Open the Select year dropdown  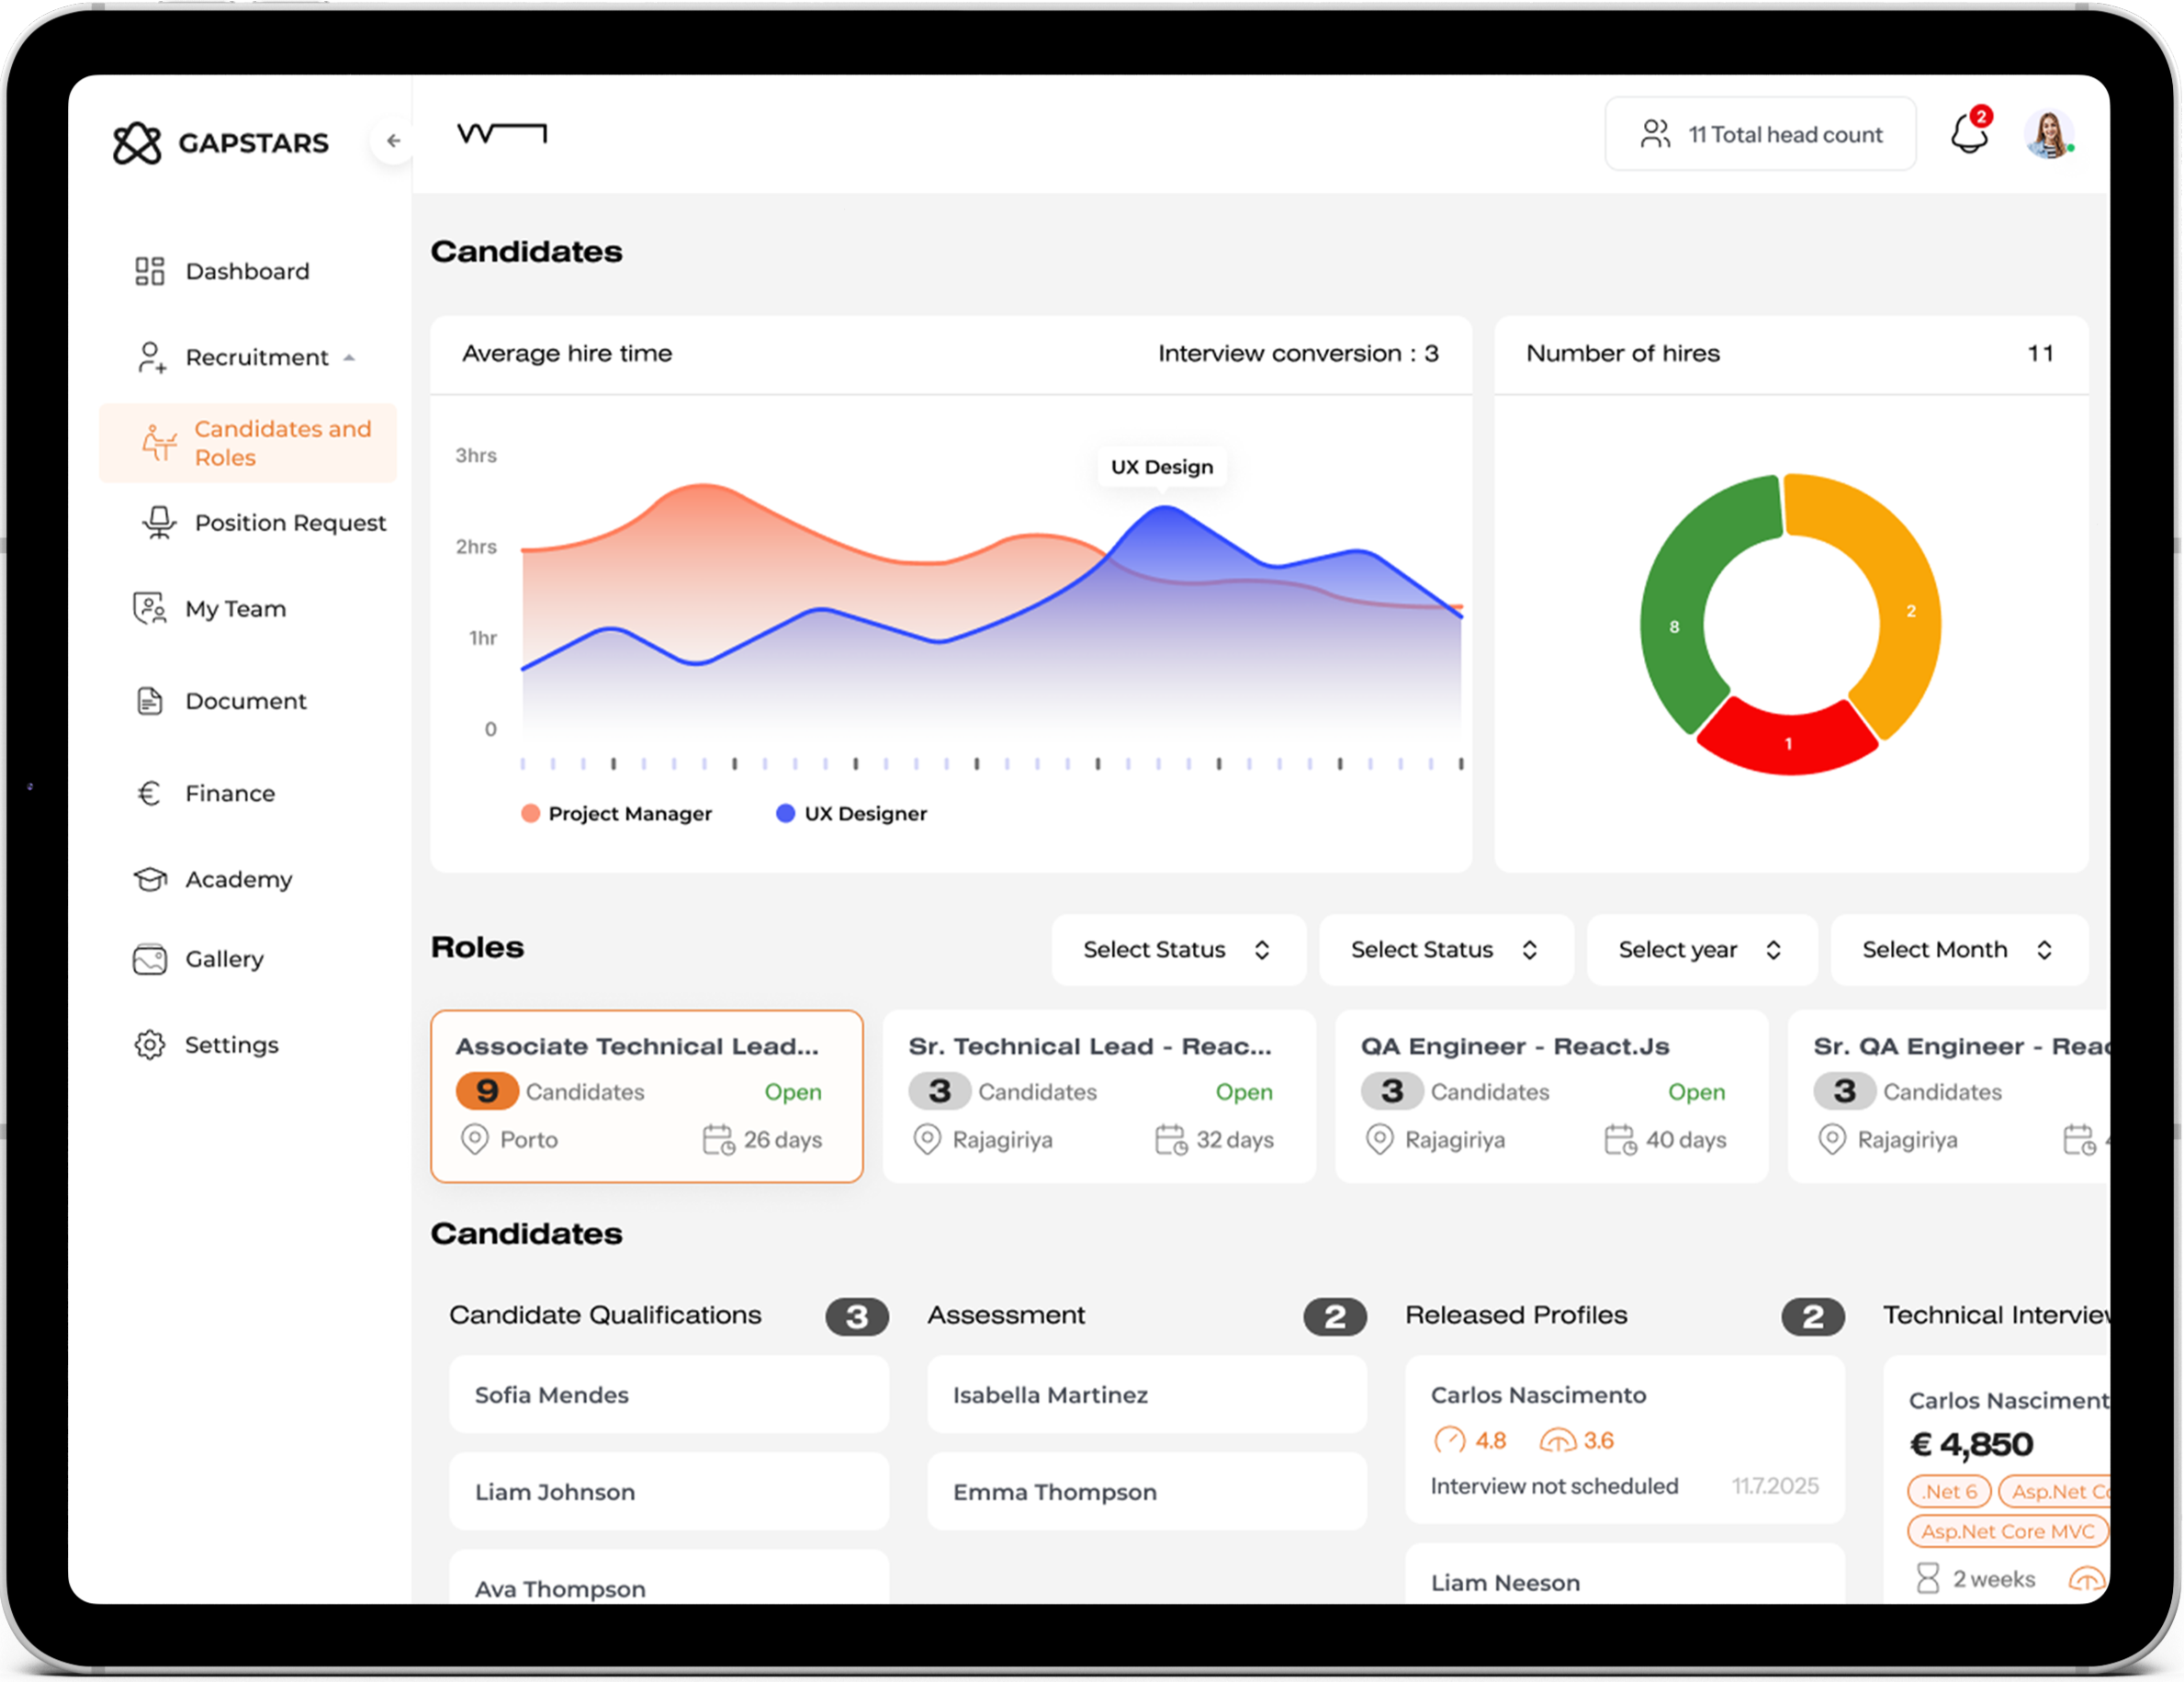[x=1700, y=949]
